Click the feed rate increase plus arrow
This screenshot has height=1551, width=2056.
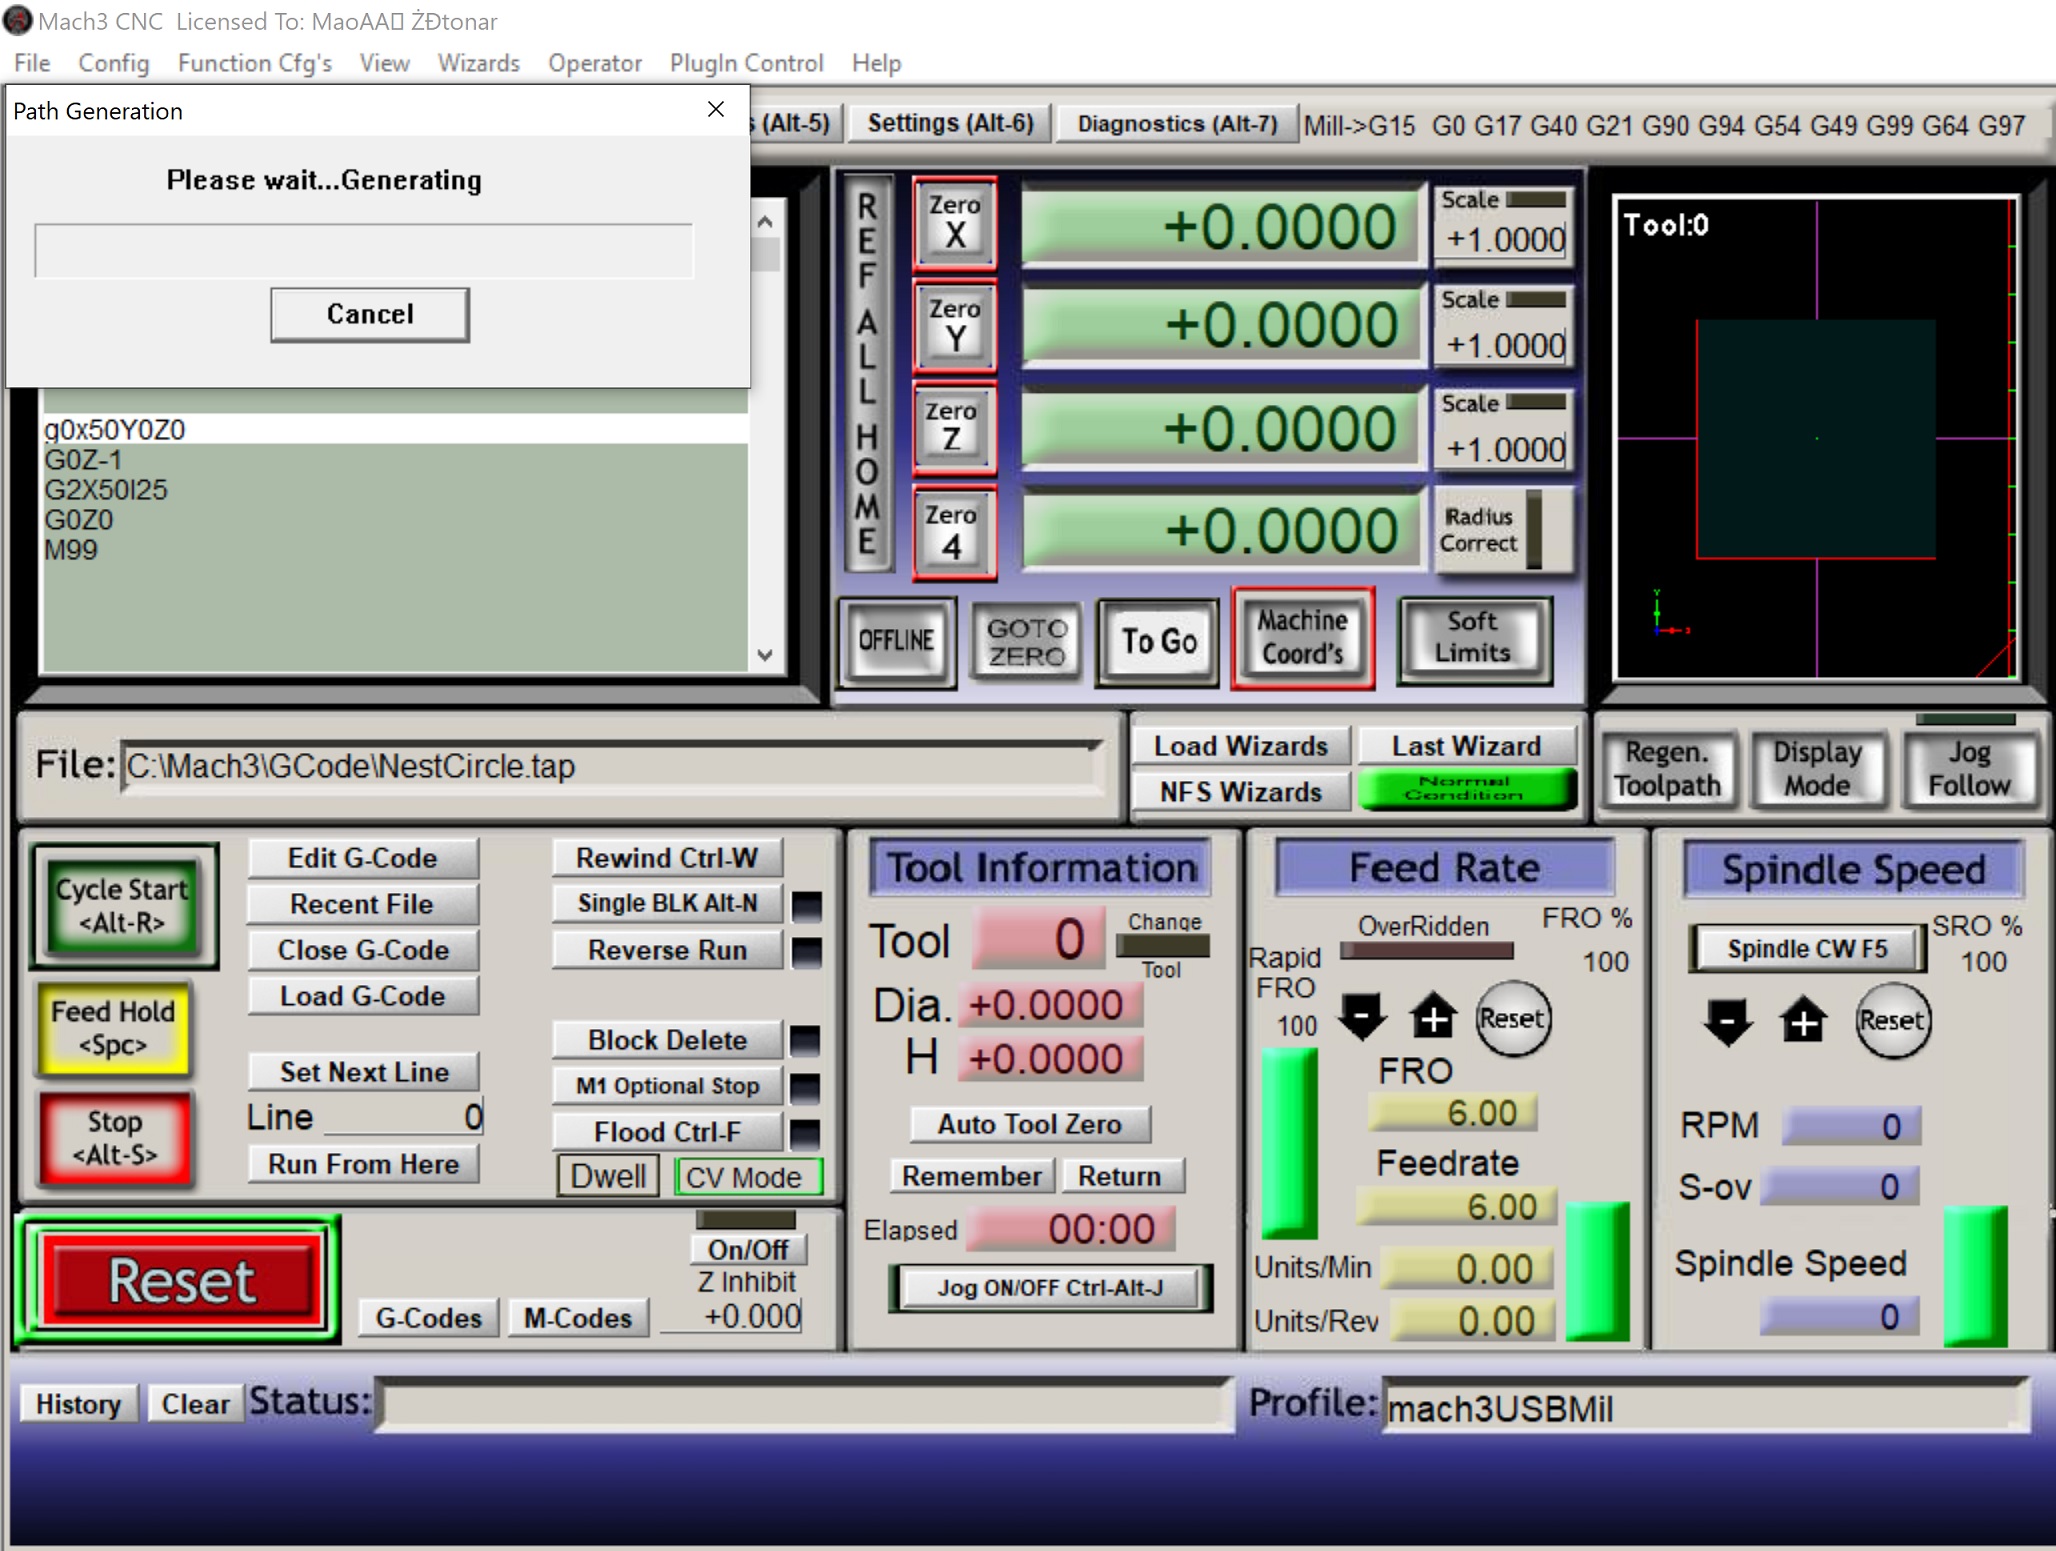pyautogui.click(x=1433, y=1016)
